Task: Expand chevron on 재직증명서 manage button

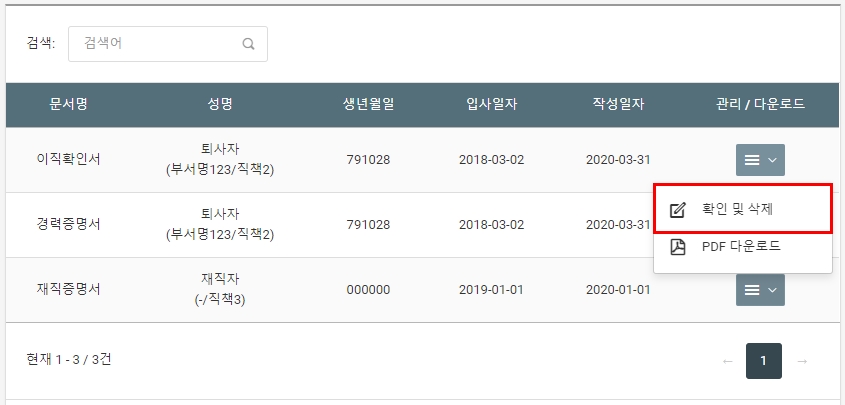Action: click(772, 290)
